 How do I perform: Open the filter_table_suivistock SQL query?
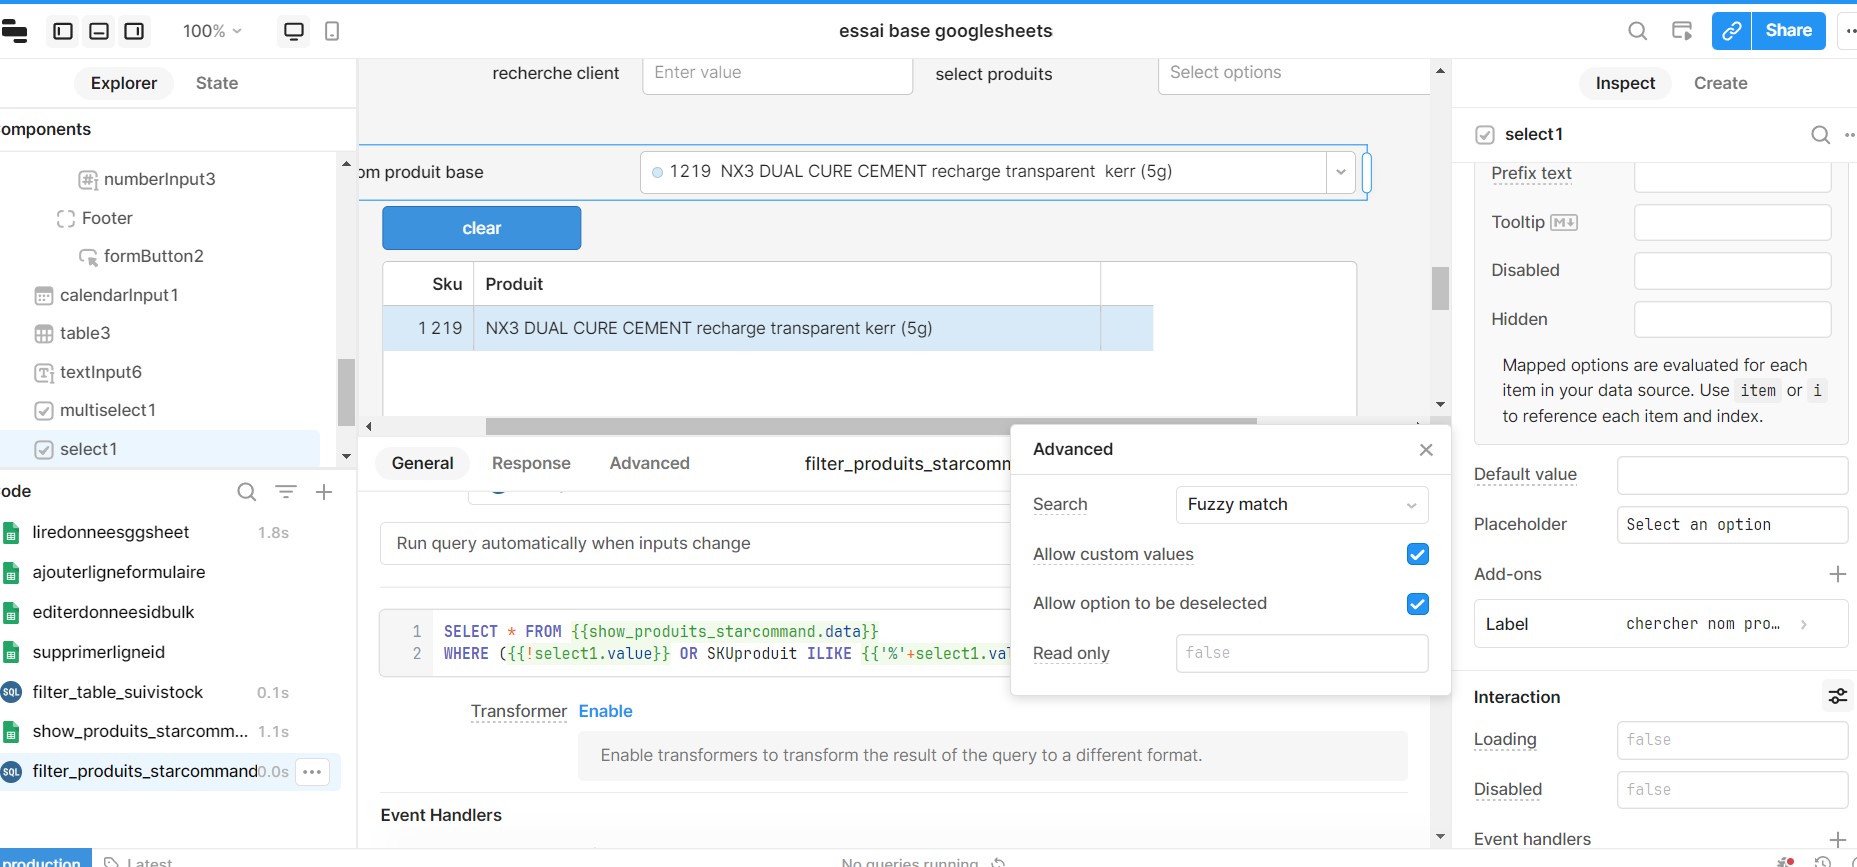point(117,692)
